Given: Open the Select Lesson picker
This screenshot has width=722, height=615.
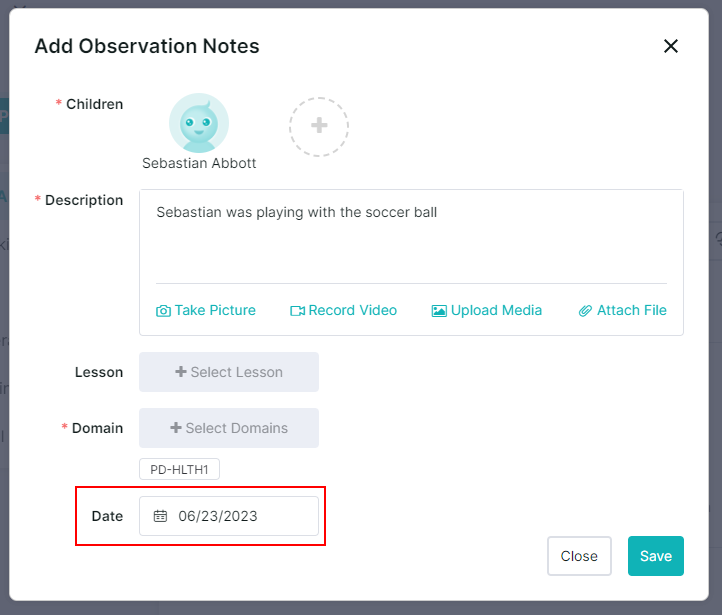Looking at the screenshot, I should click(x=229, y=372).
